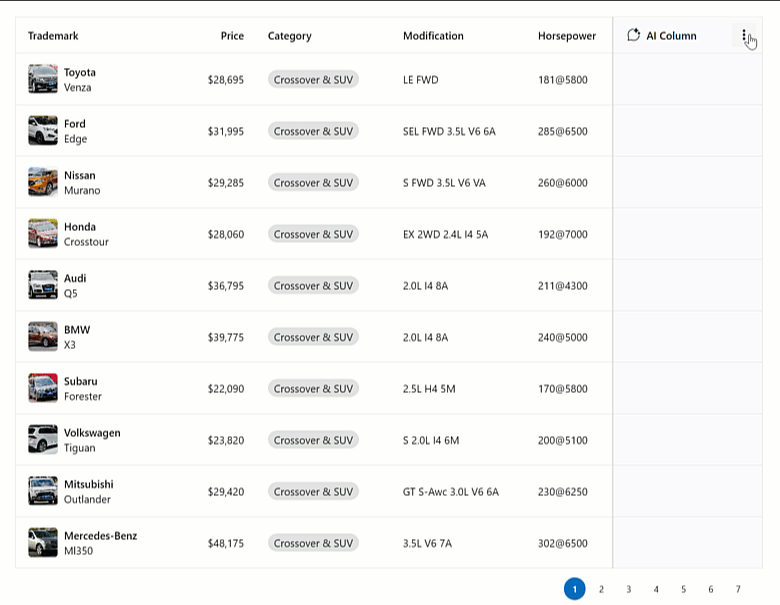Click the Crossover & SUV chip for Subaru
The width and height of the screenshot is (780, 605).
tap(313, 389)
